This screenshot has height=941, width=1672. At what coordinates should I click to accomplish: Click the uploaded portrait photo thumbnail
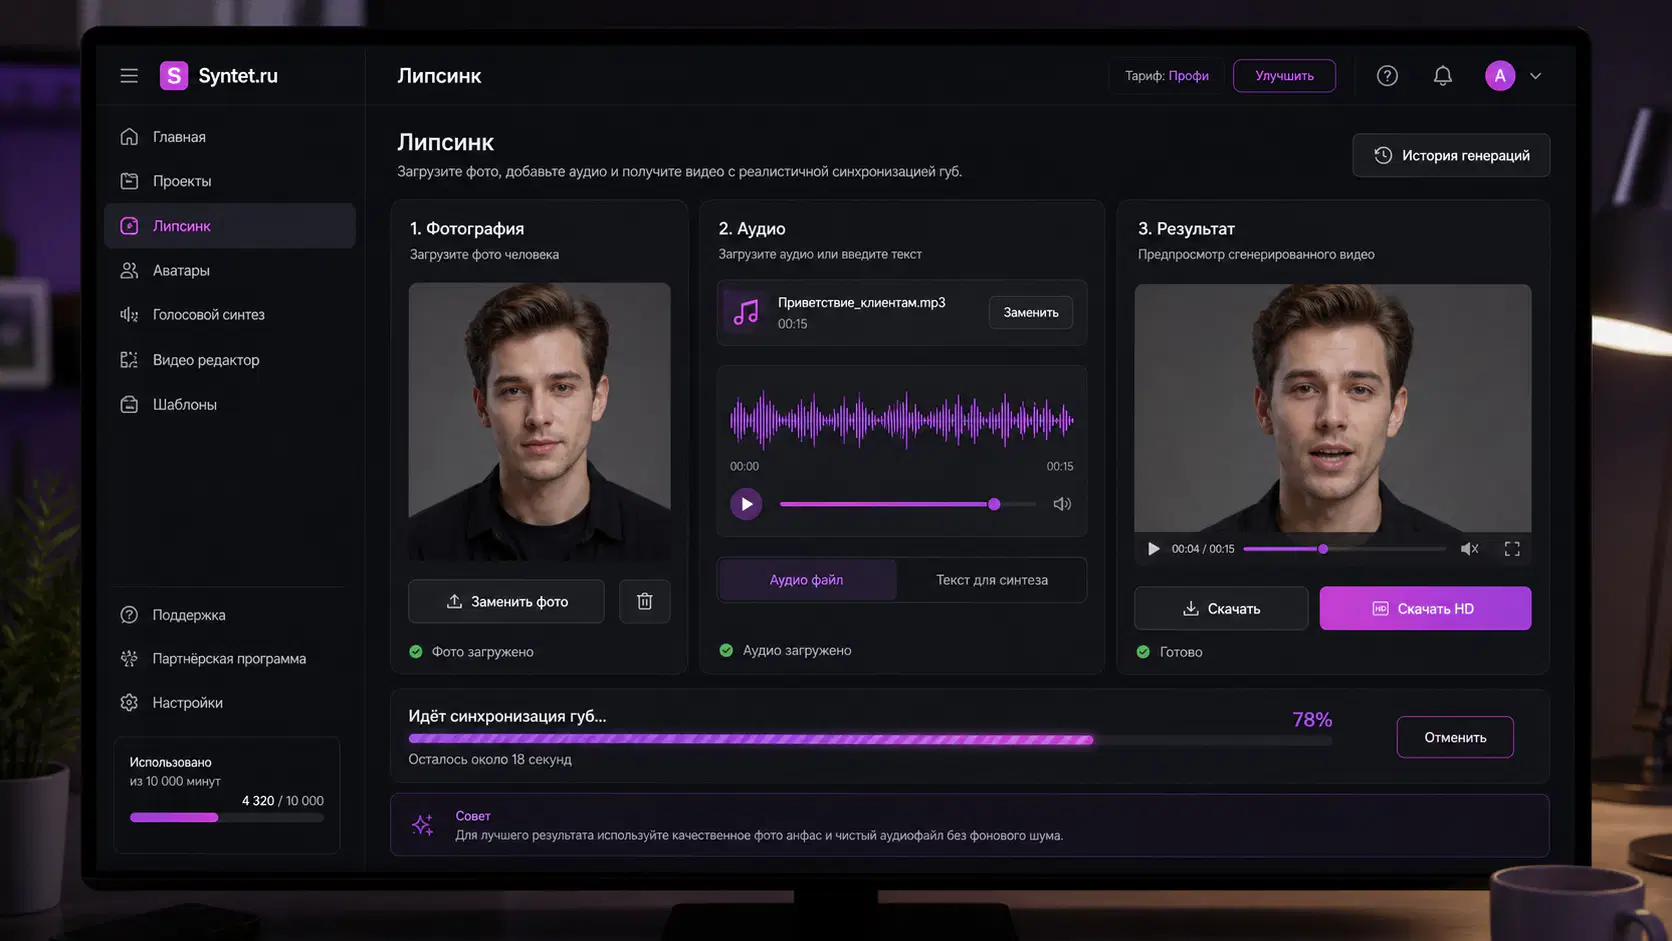pyautogui.click(x=540, y=420)
